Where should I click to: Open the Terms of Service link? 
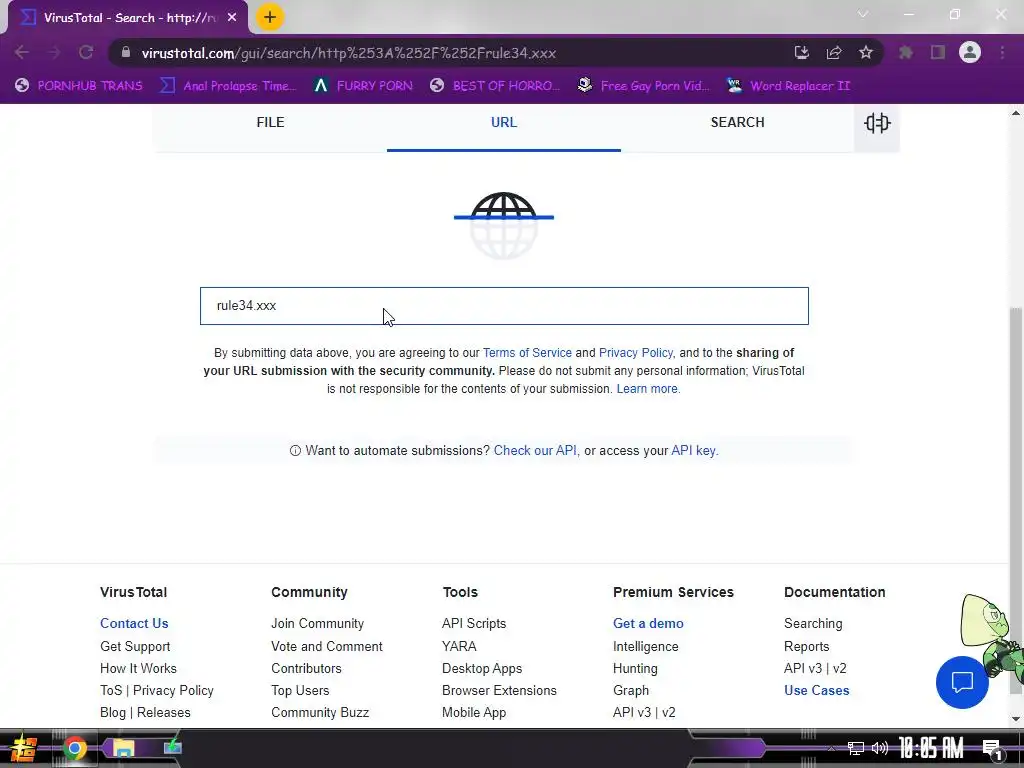[x=527, y=353]
